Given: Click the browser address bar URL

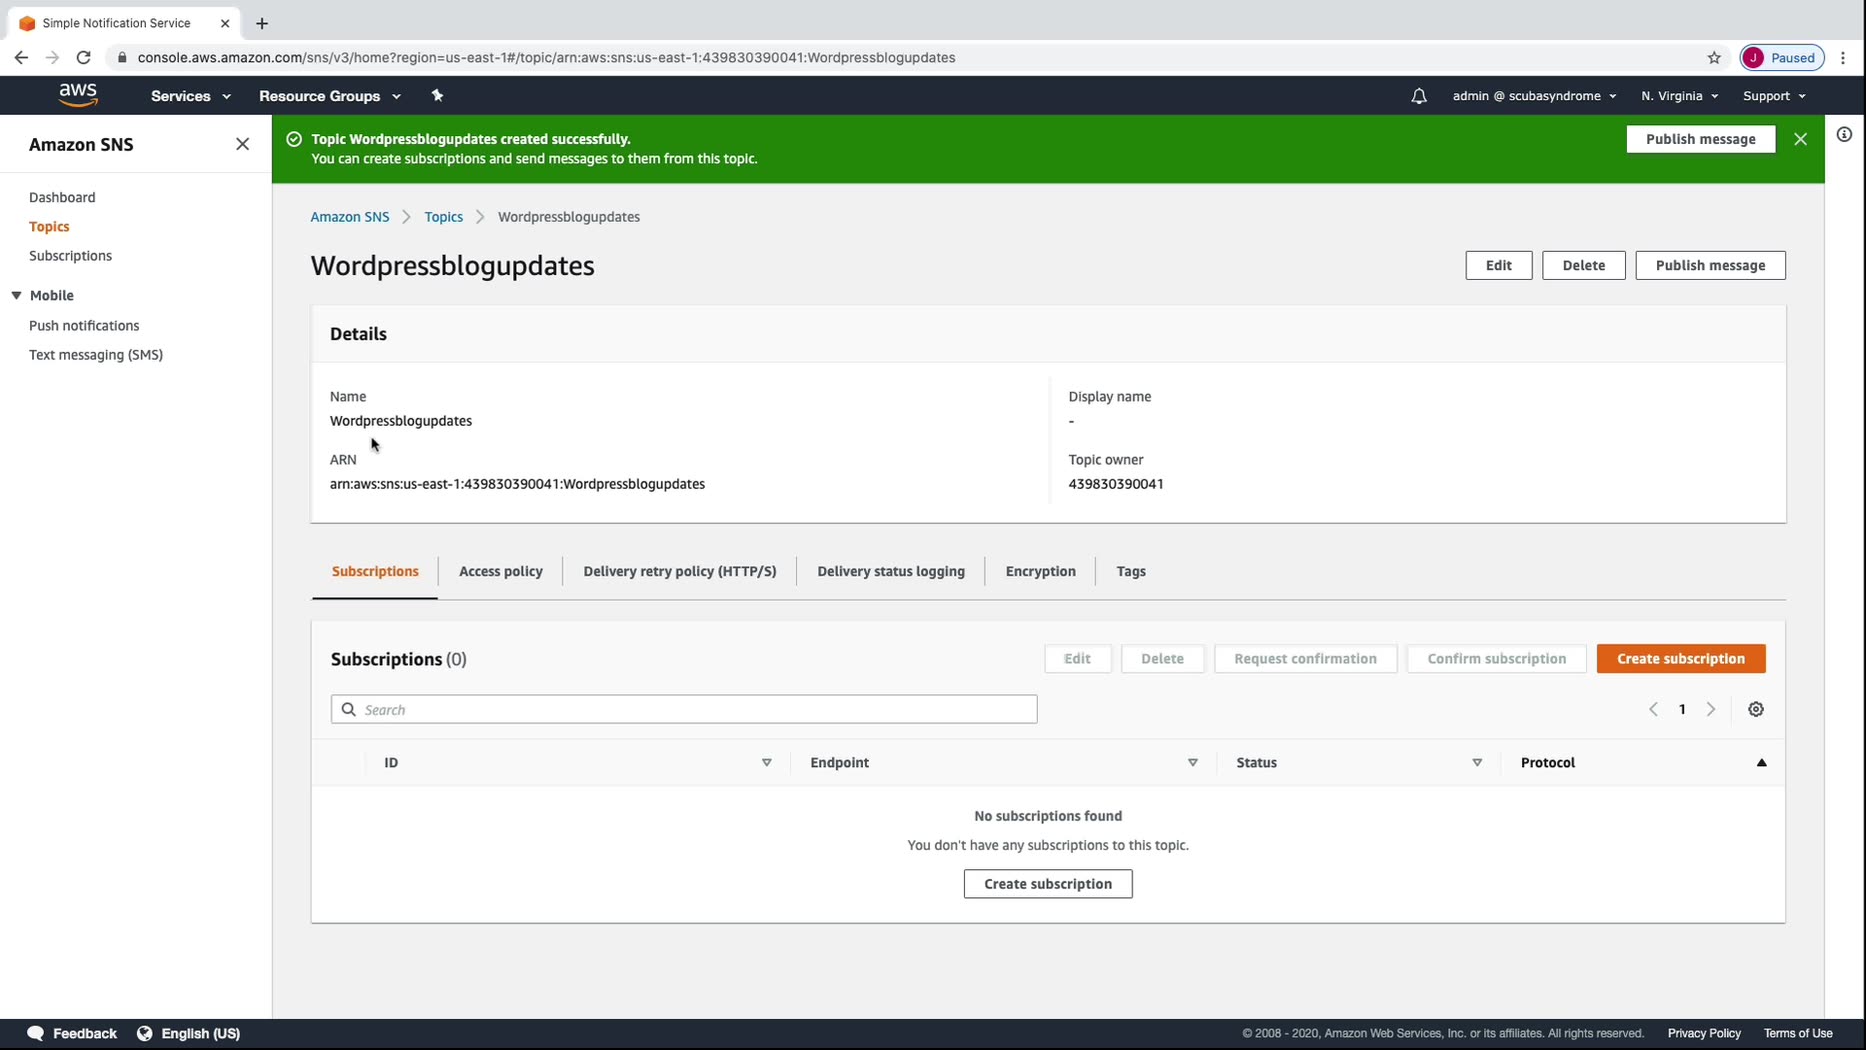Looking at the screenshot, I should coord(546,58).
